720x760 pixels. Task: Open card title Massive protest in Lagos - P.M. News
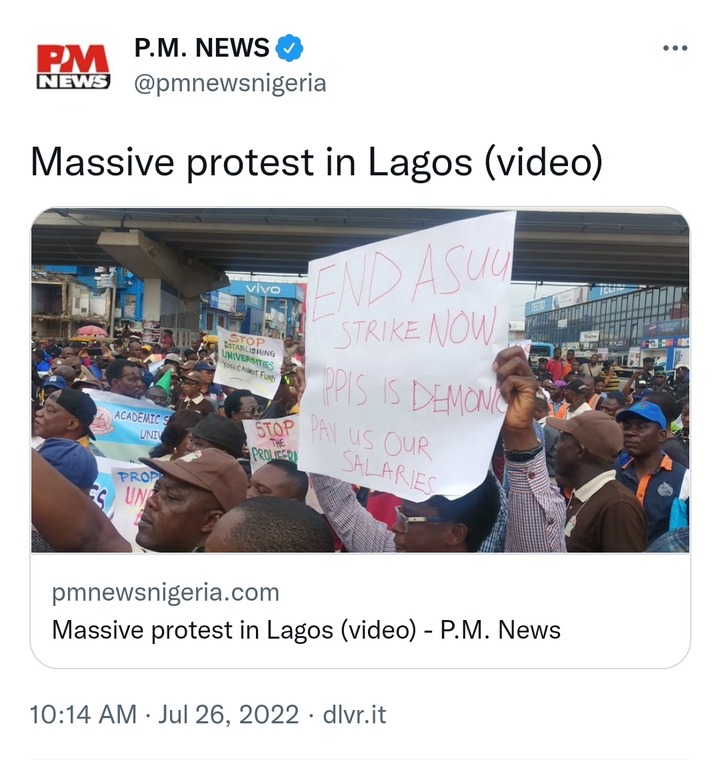click(306, 630)
